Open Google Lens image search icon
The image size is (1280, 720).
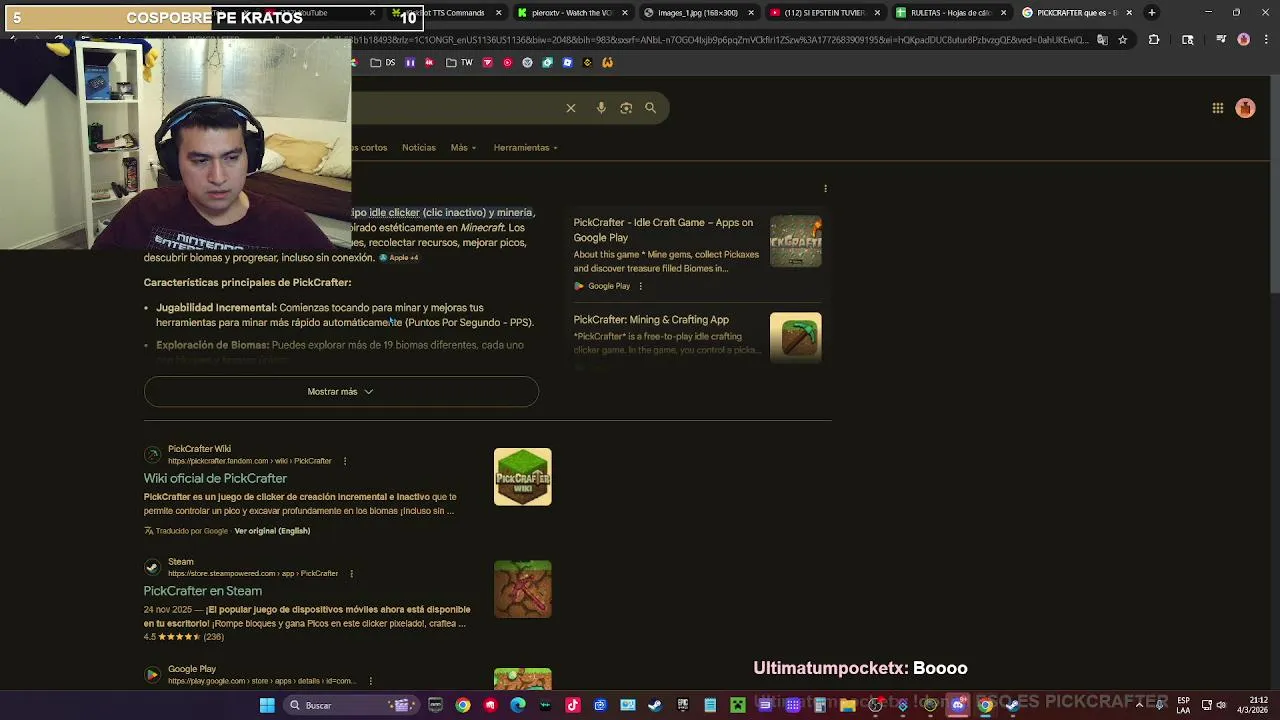626,108
